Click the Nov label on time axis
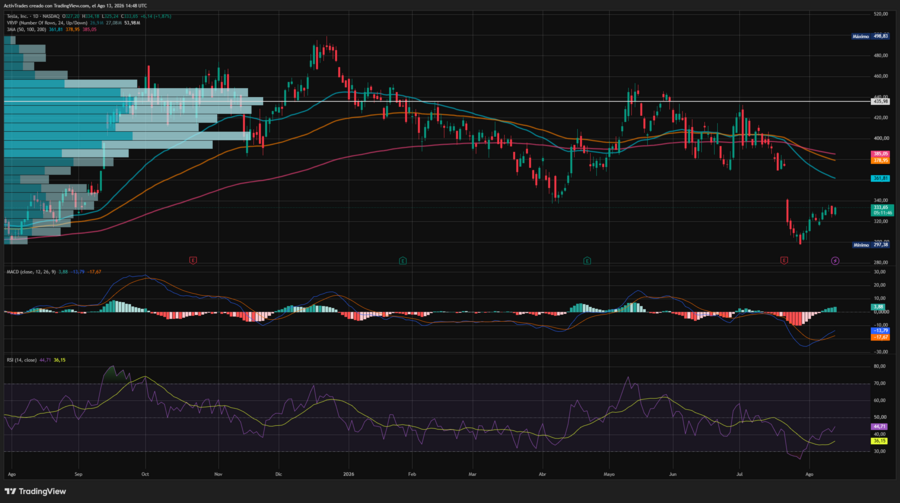 [218, 474]
